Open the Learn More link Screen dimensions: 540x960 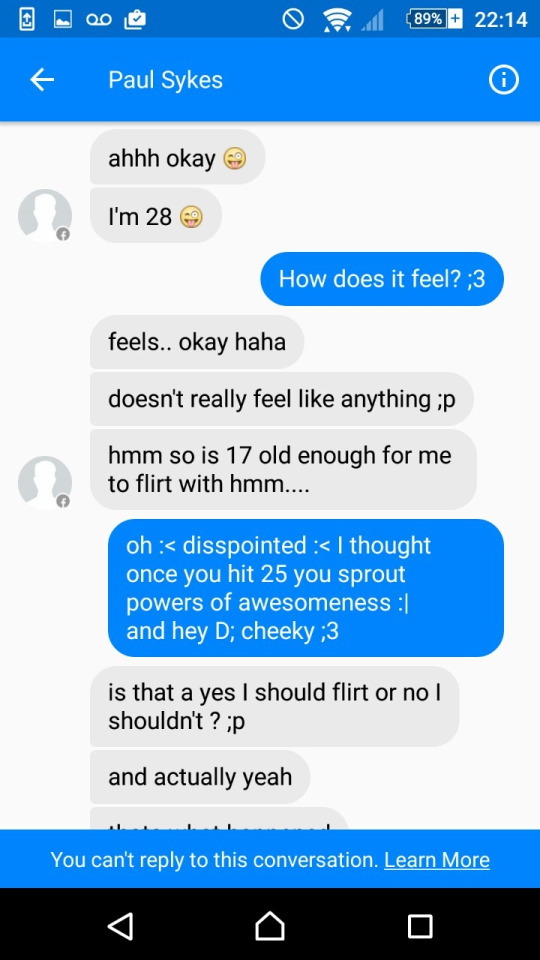[x=437, y=860]
